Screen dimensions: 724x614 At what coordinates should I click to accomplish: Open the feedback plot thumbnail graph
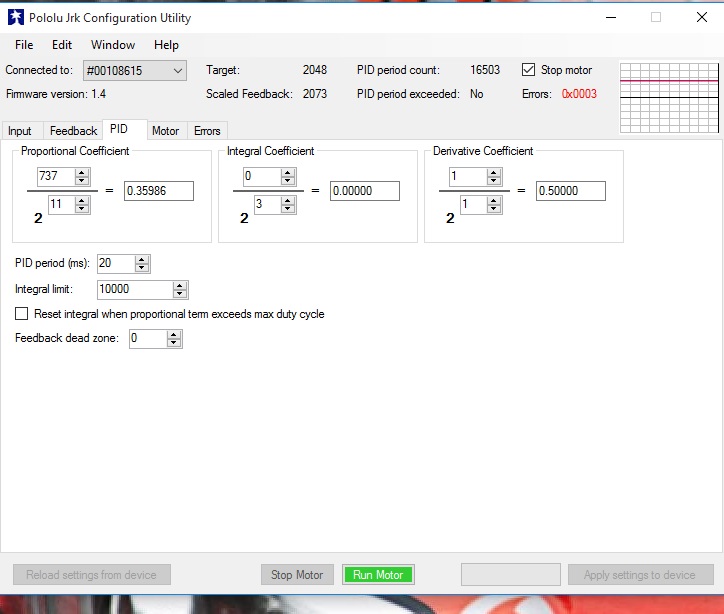coord(669,98)
